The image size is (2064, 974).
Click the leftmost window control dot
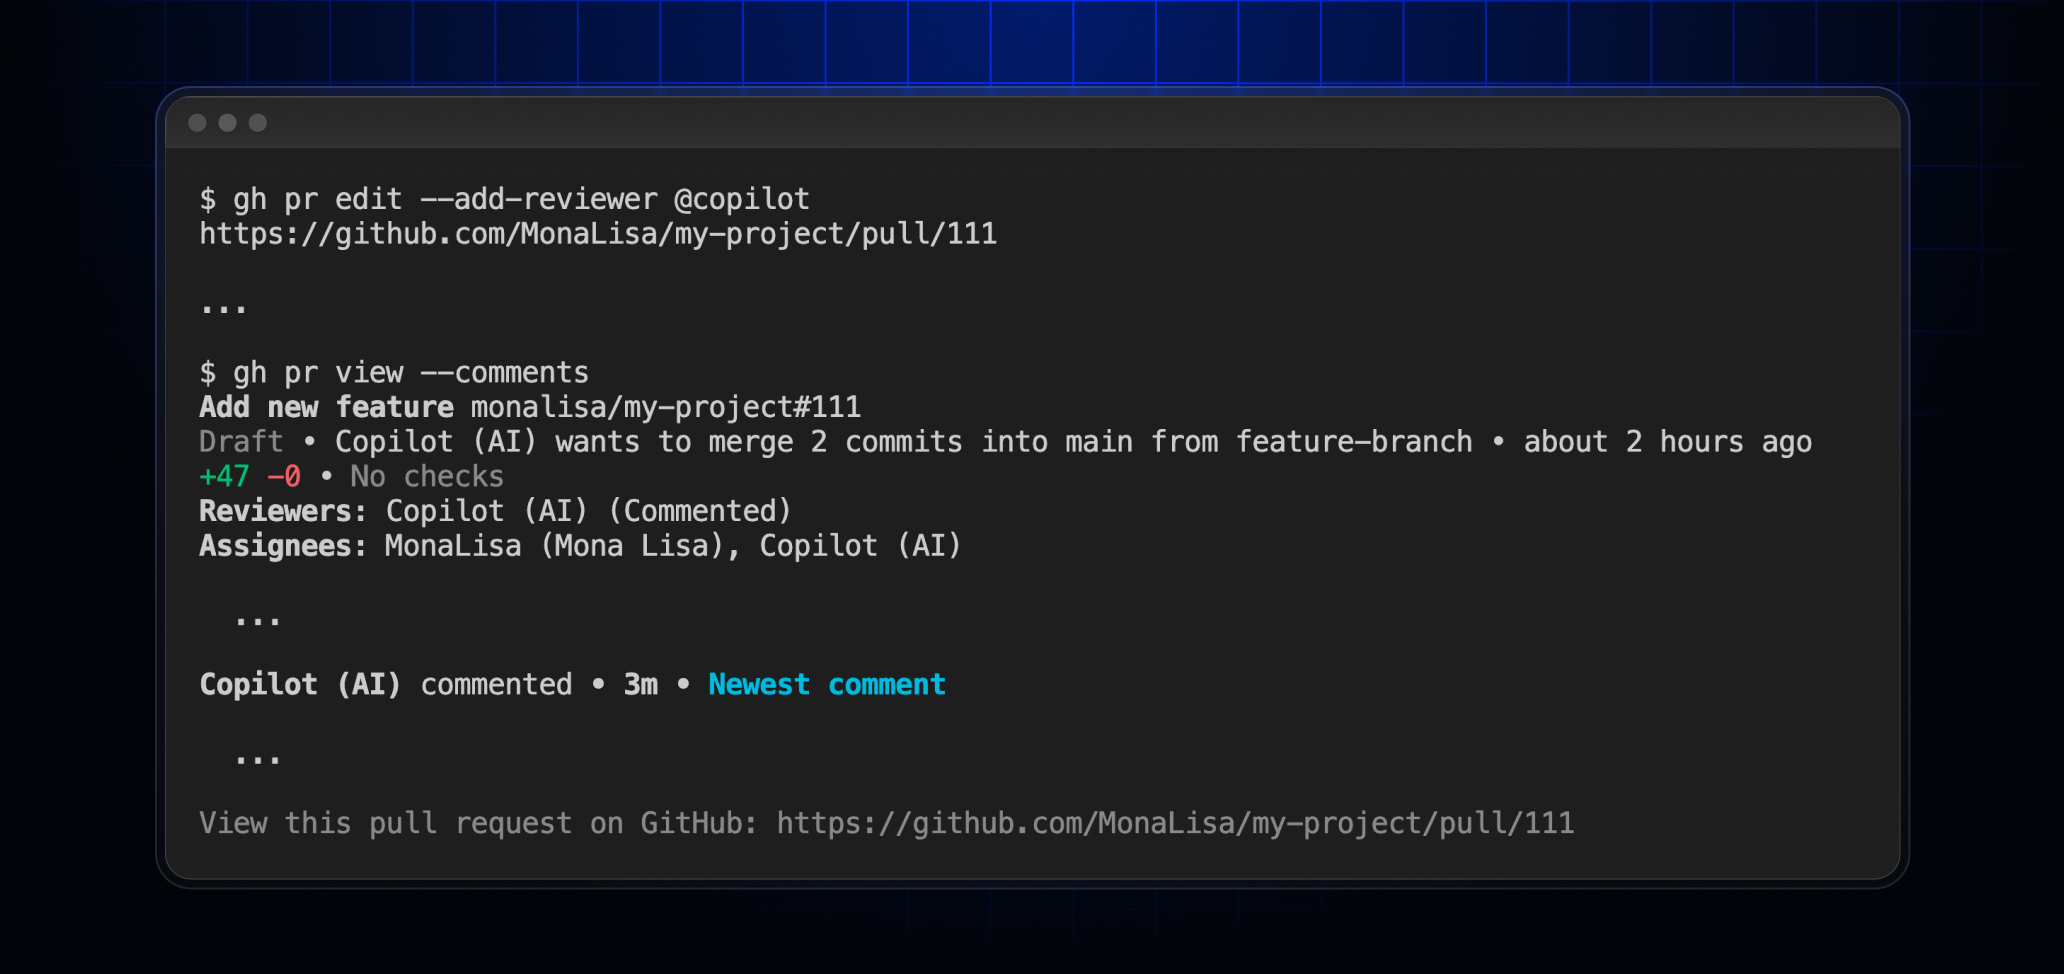point(197,123)
